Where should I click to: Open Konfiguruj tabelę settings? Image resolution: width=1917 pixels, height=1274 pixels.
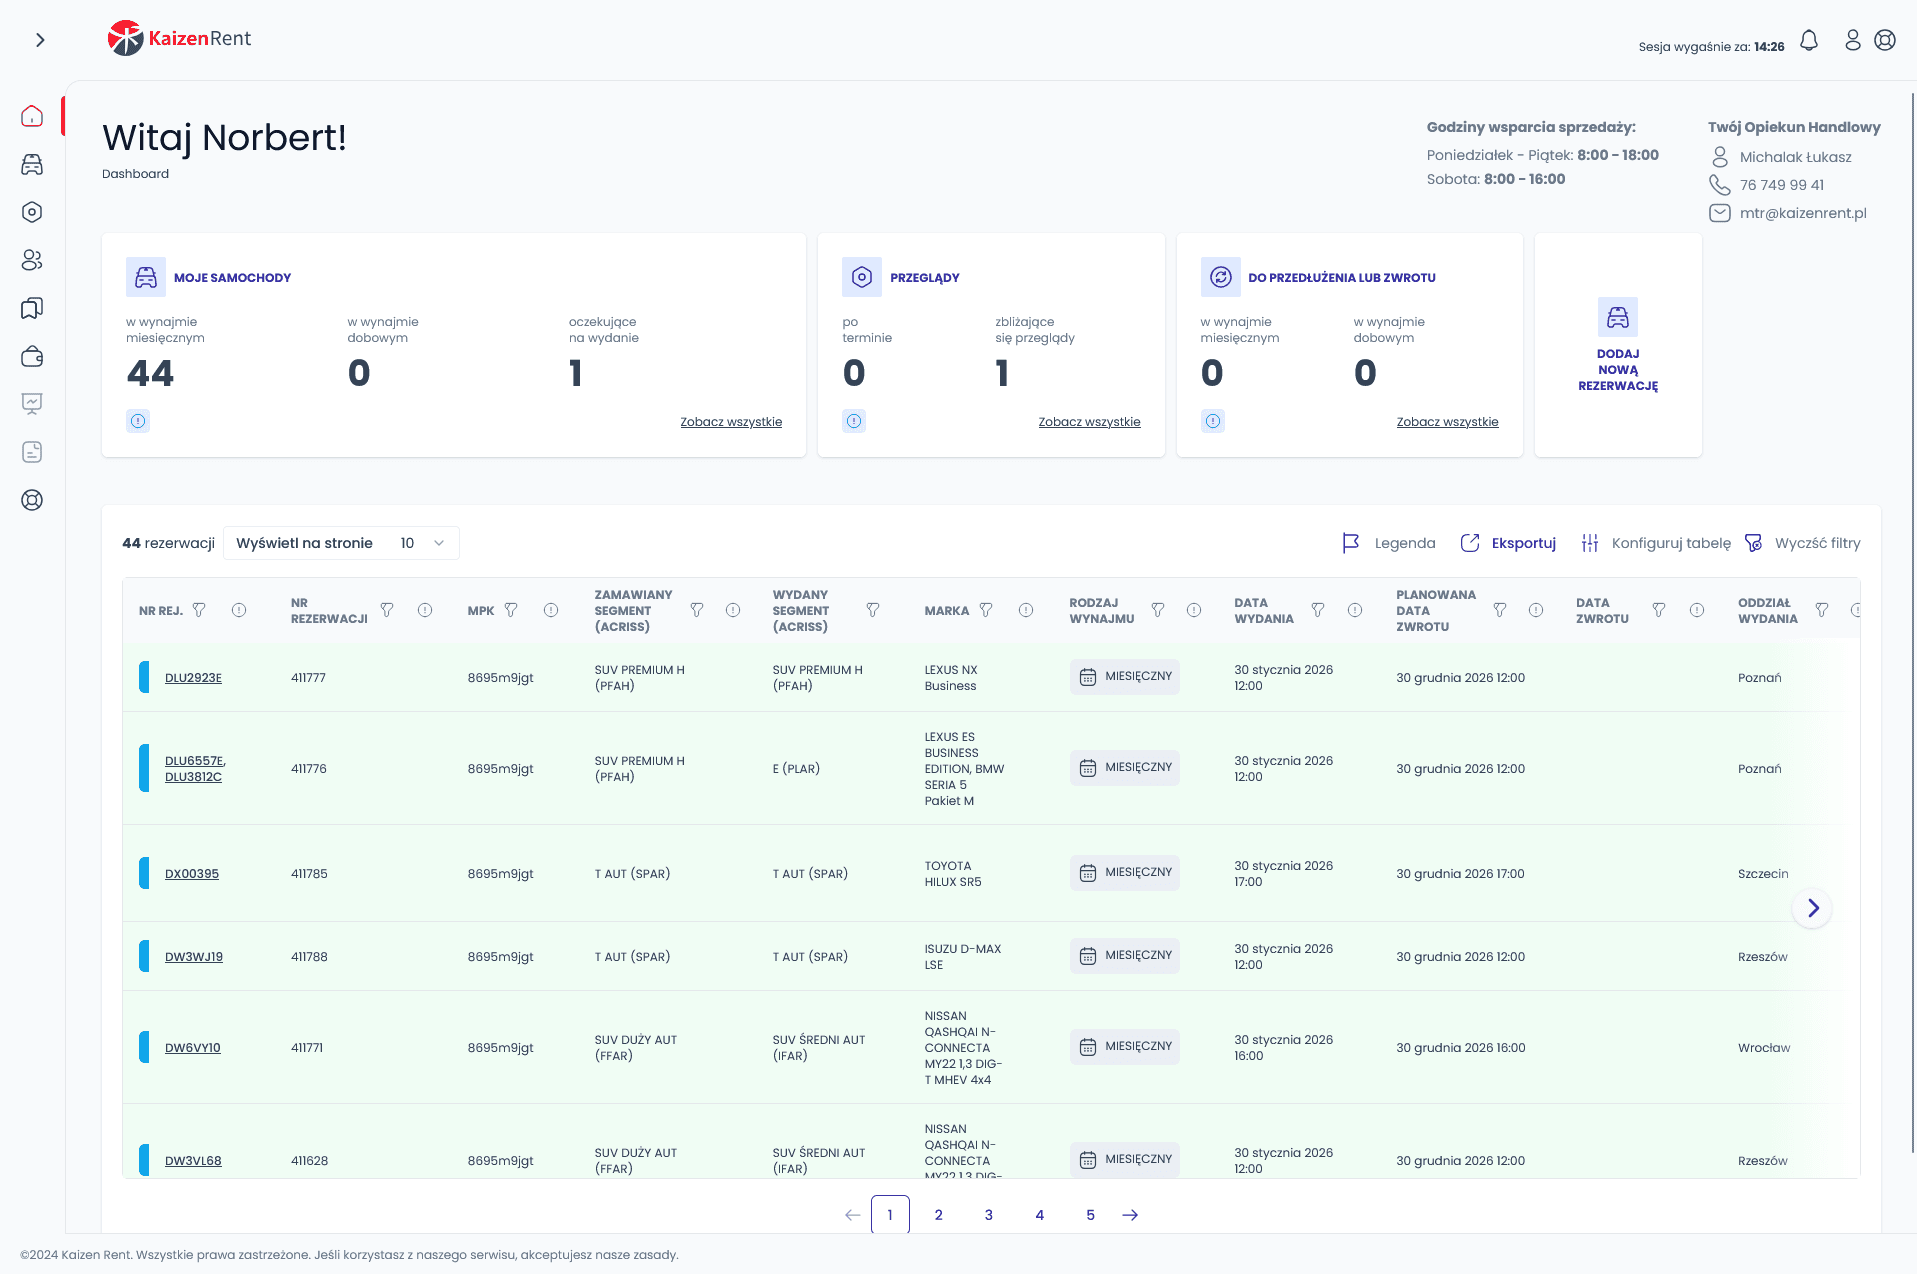(x=1656, y=543)
